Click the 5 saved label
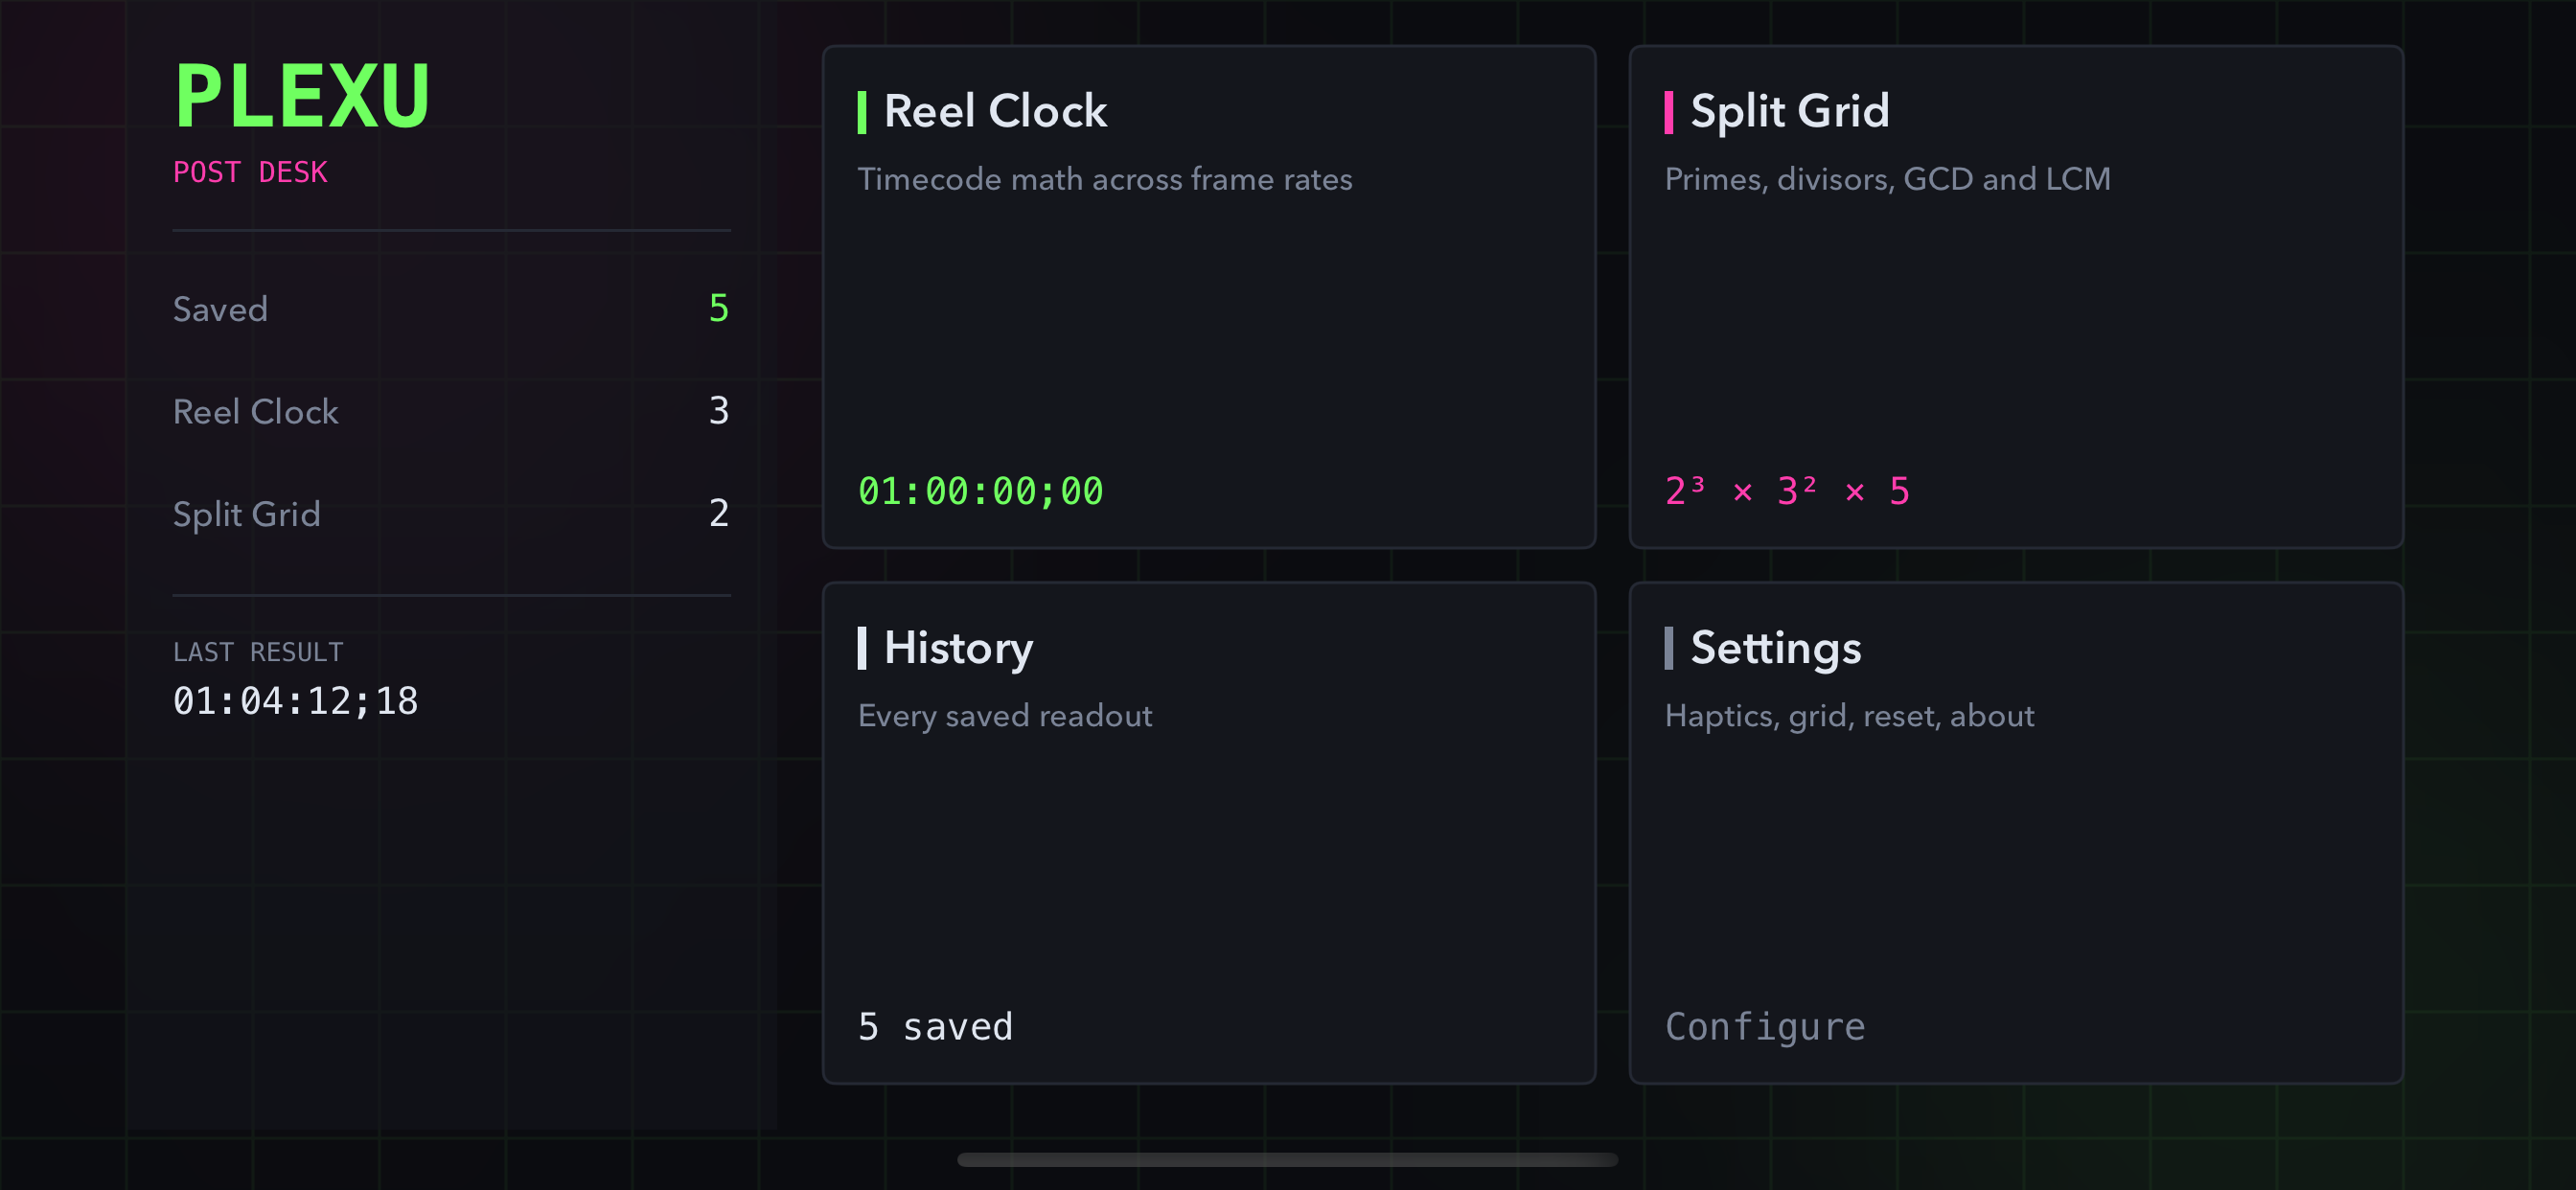 936,1027
